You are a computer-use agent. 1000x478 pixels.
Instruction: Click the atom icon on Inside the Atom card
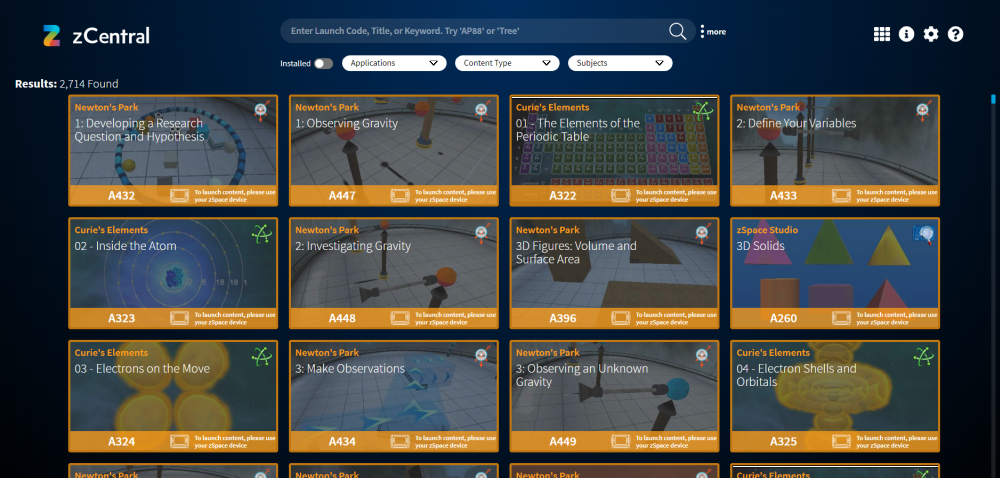261,234
